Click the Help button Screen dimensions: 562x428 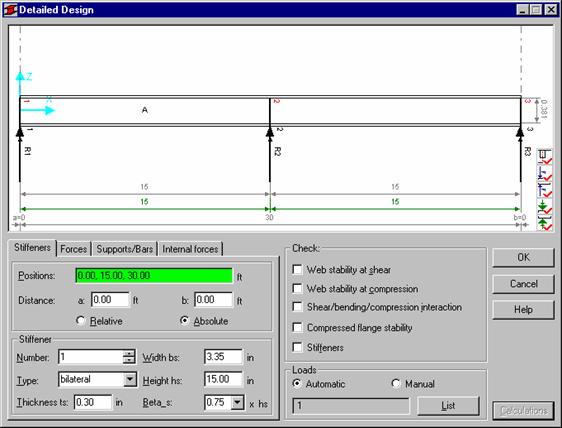pos(523,309)
